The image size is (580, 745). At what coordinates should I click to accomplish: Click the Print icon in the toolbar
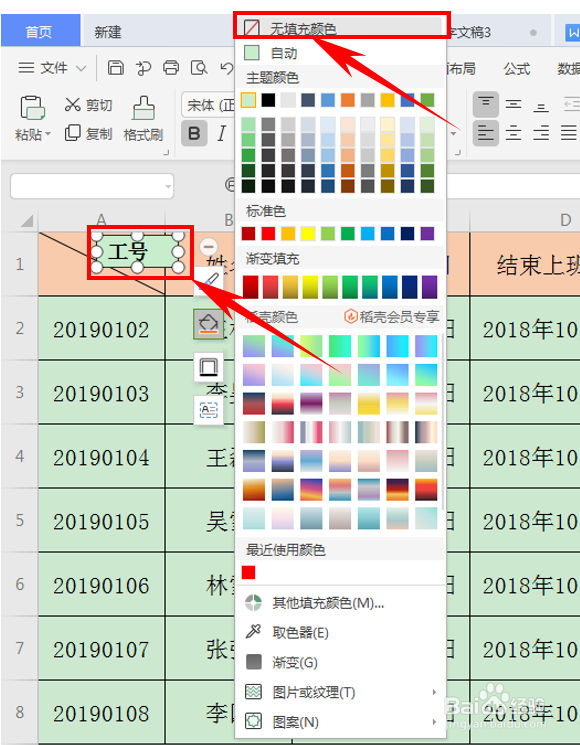(171, 68)
